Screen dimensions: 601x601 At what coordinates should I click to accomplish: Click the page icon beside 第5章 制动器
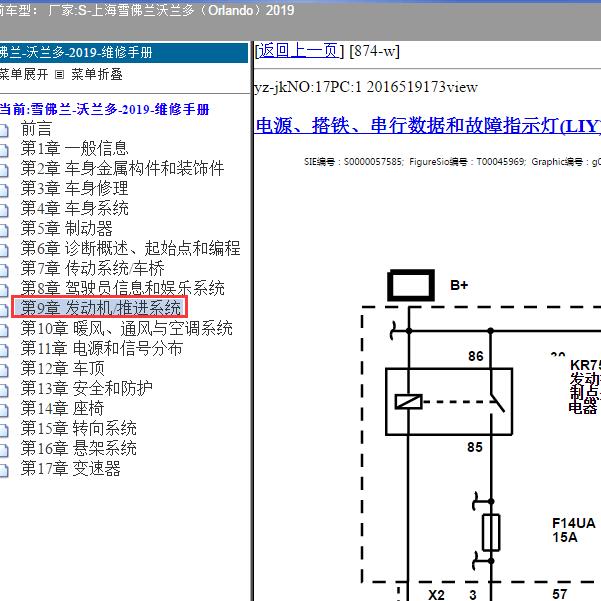tap(4, 230)
